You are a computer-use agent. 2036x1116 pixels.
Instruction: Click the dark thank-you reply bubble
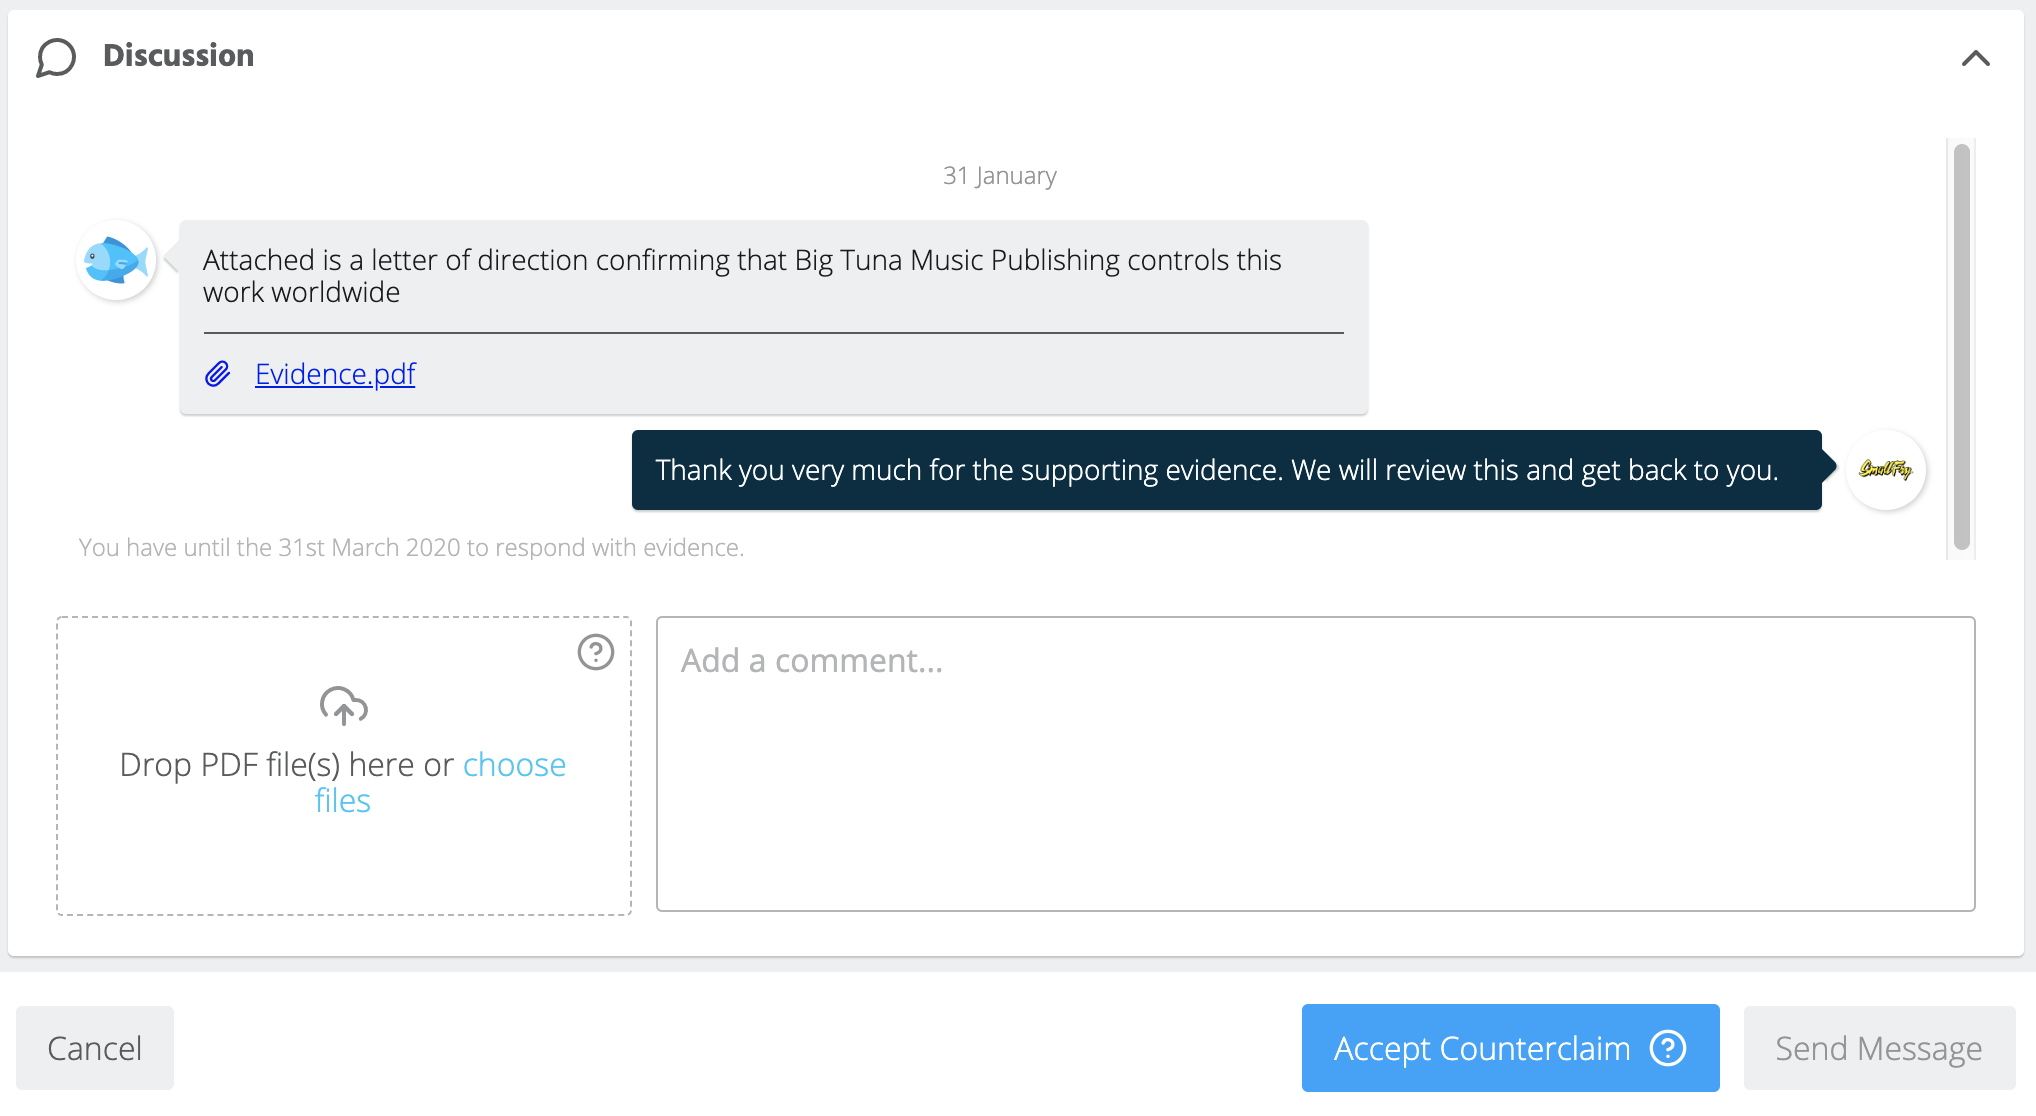pos(1226,470)
